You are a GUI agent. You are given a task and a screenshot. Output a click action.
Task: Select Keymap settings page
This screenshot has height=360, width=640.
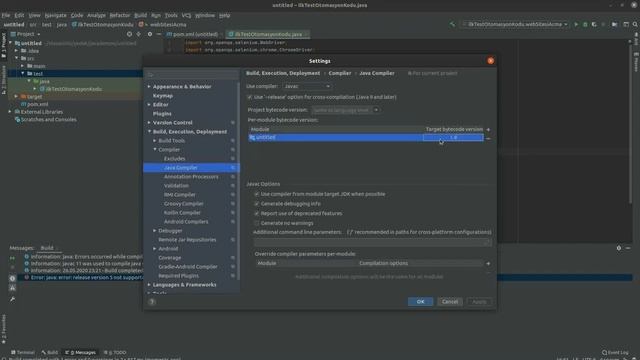[163, 96]
